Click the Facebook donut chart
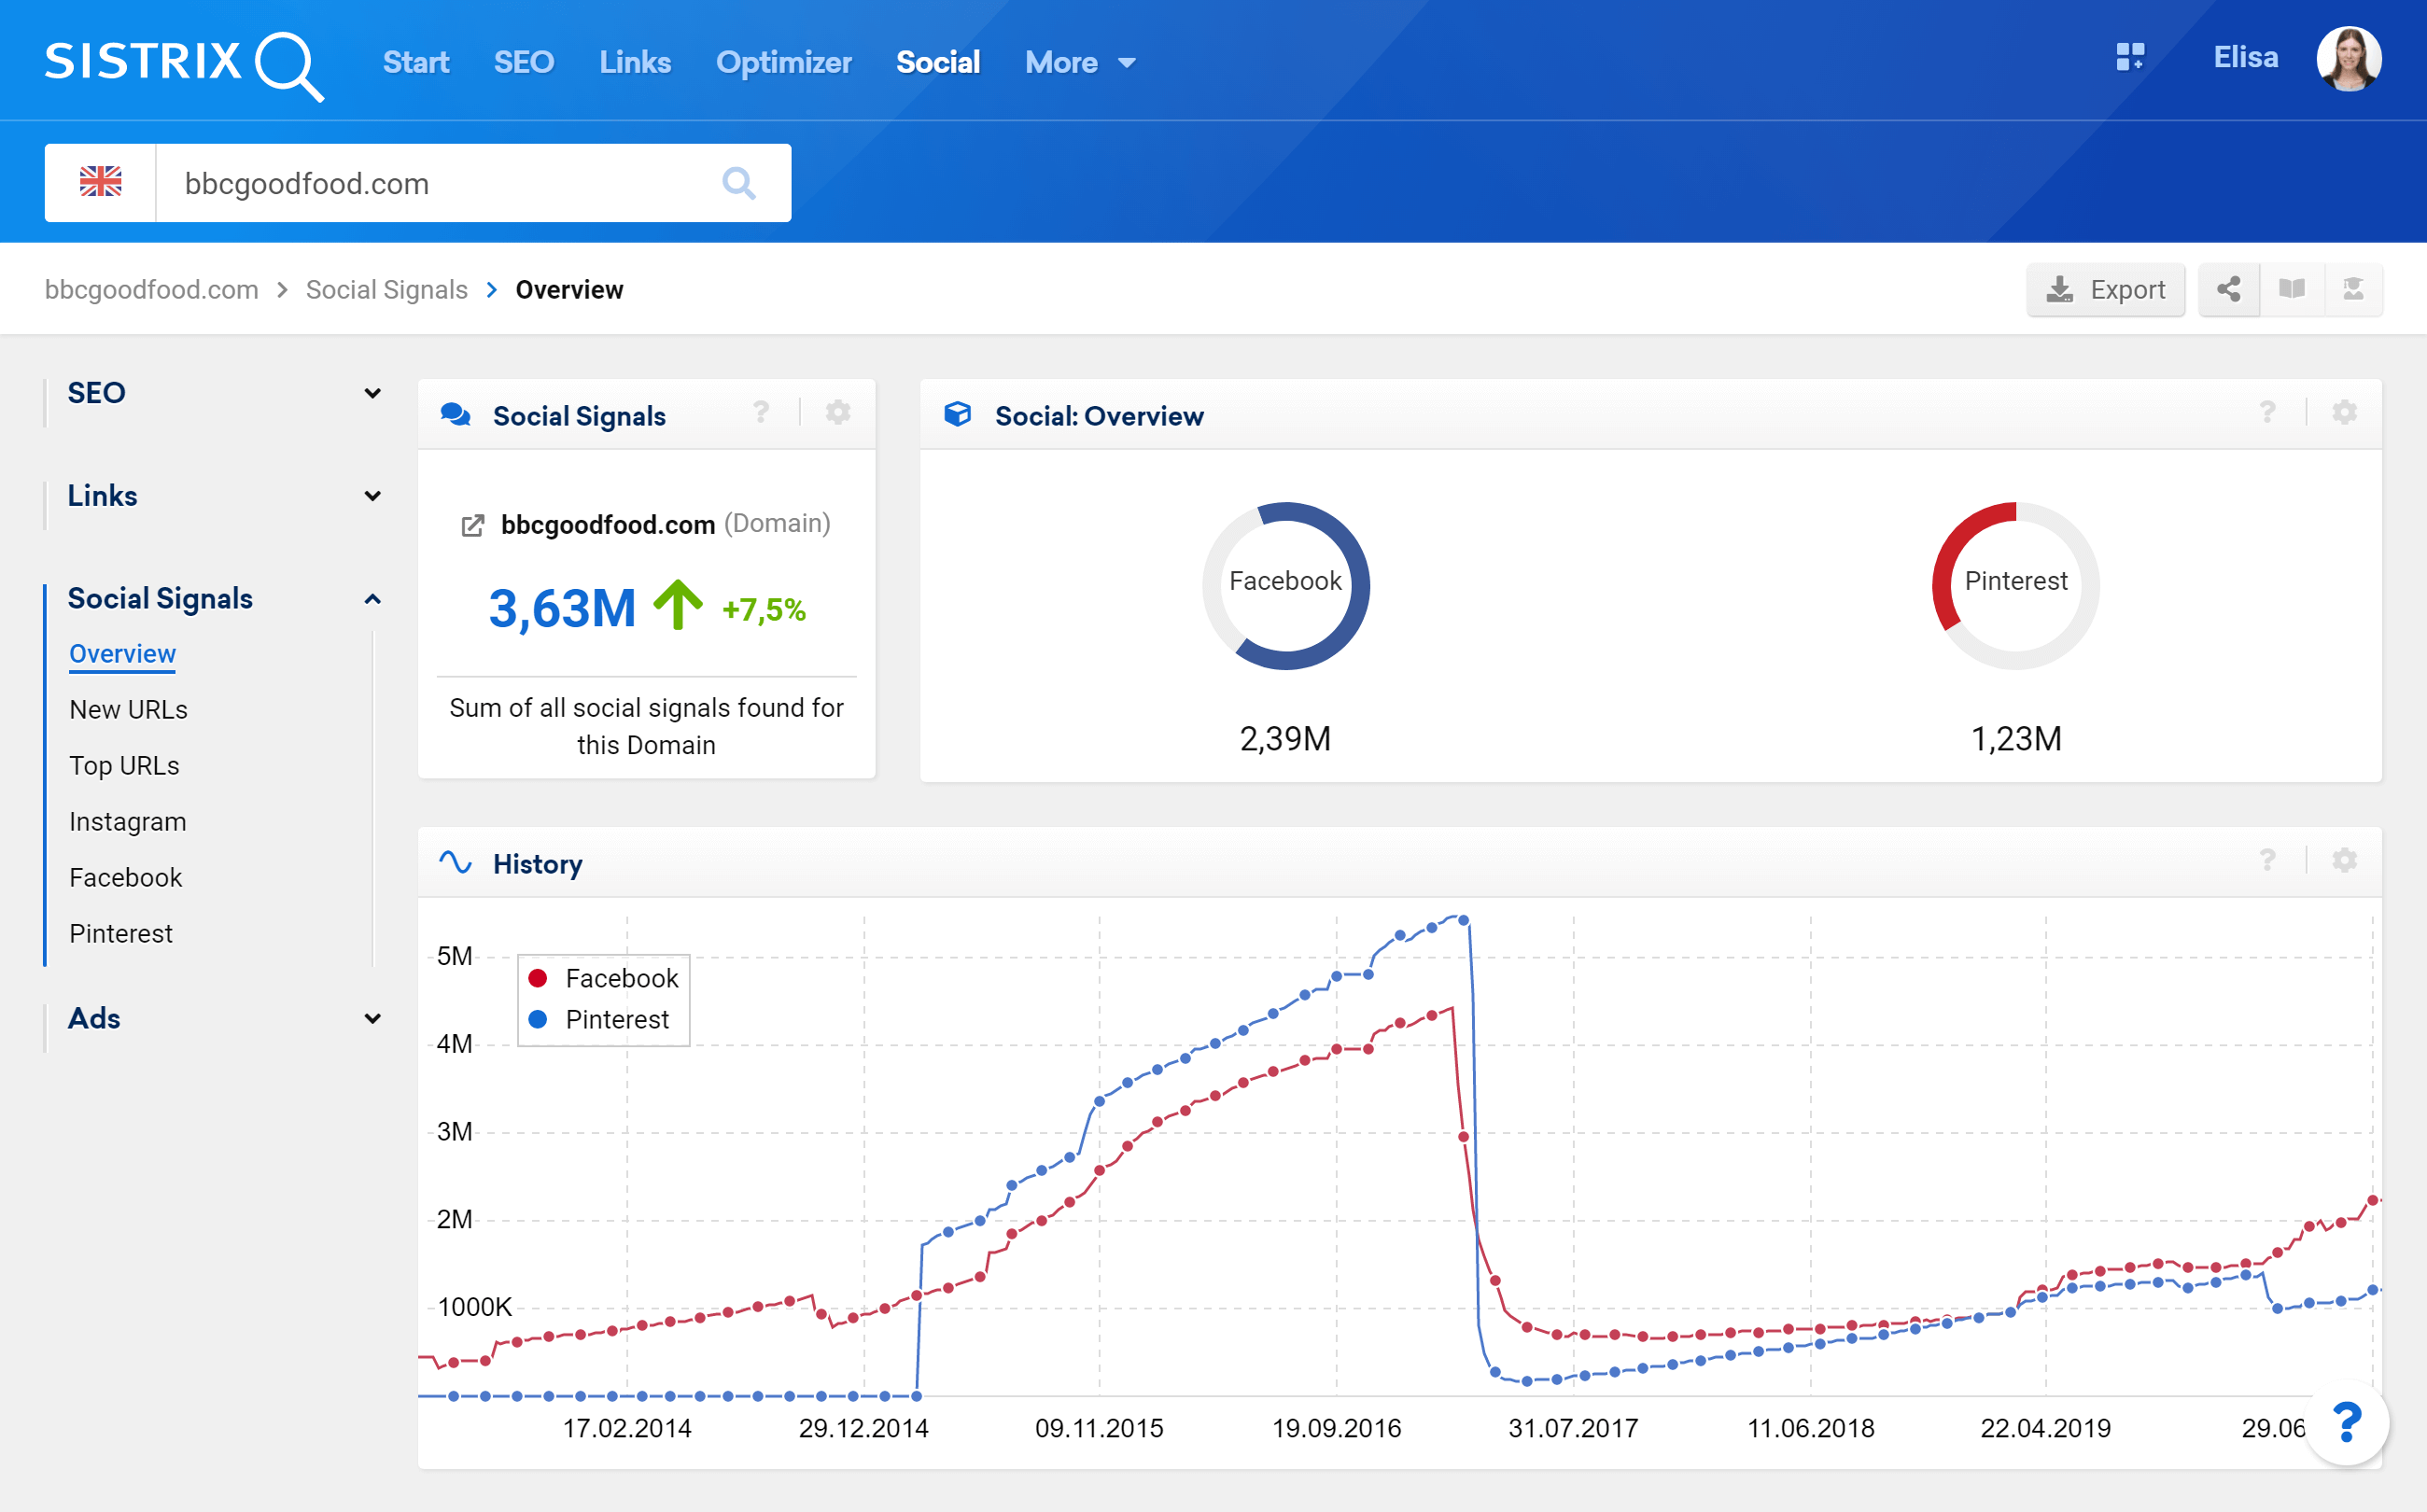Image resolution: width=2427 pixels, height=1512 pixels. coord(1285,585)
